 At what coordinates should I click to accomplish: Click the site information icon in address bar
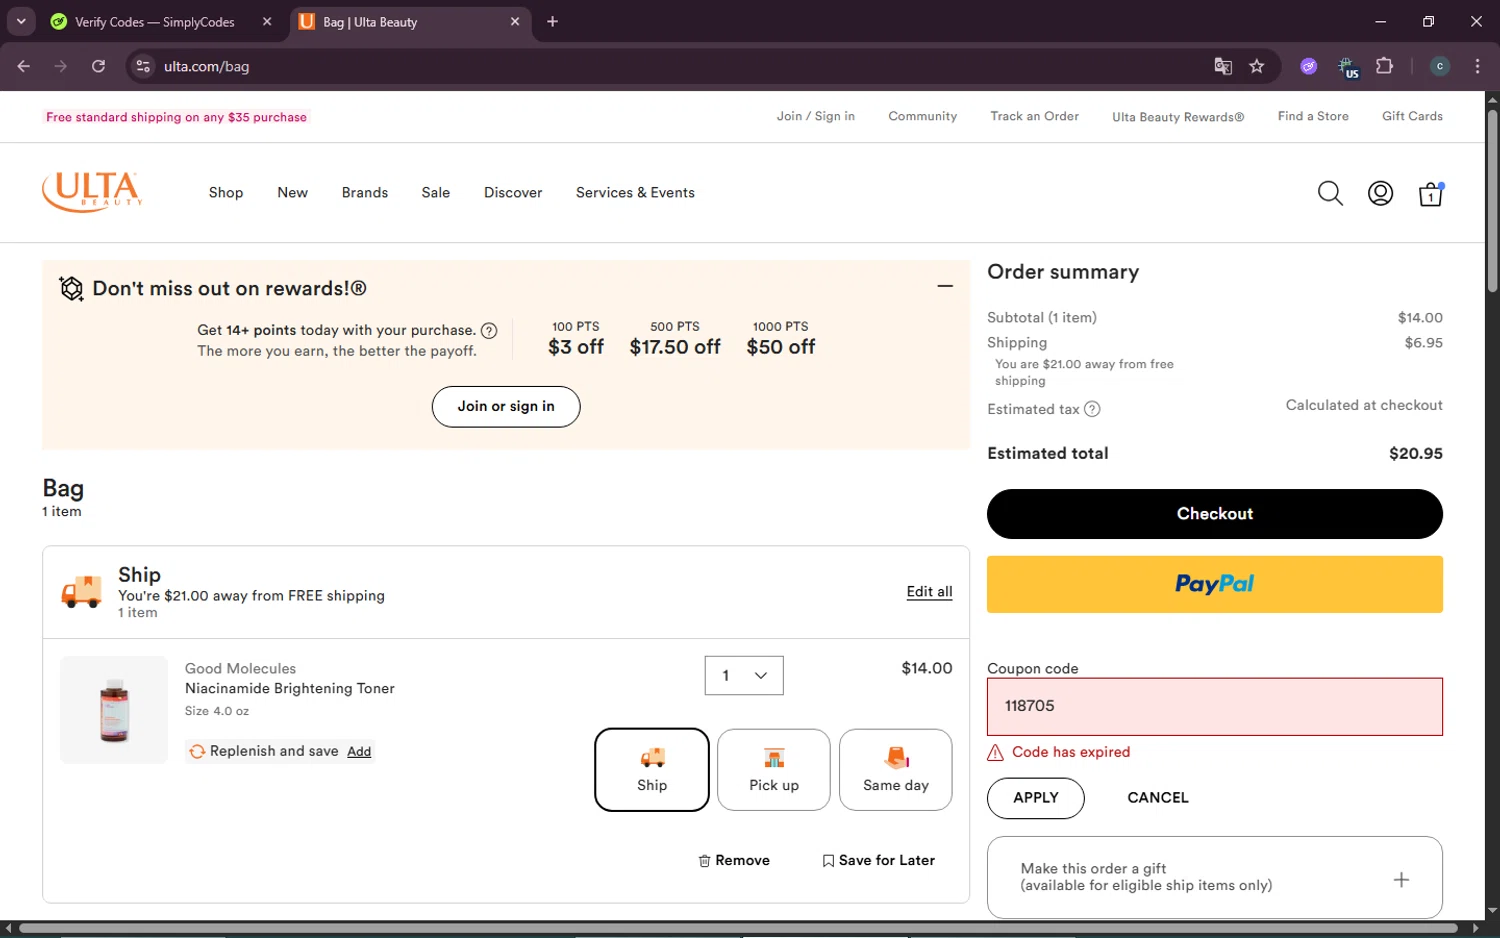coord(143,66)
